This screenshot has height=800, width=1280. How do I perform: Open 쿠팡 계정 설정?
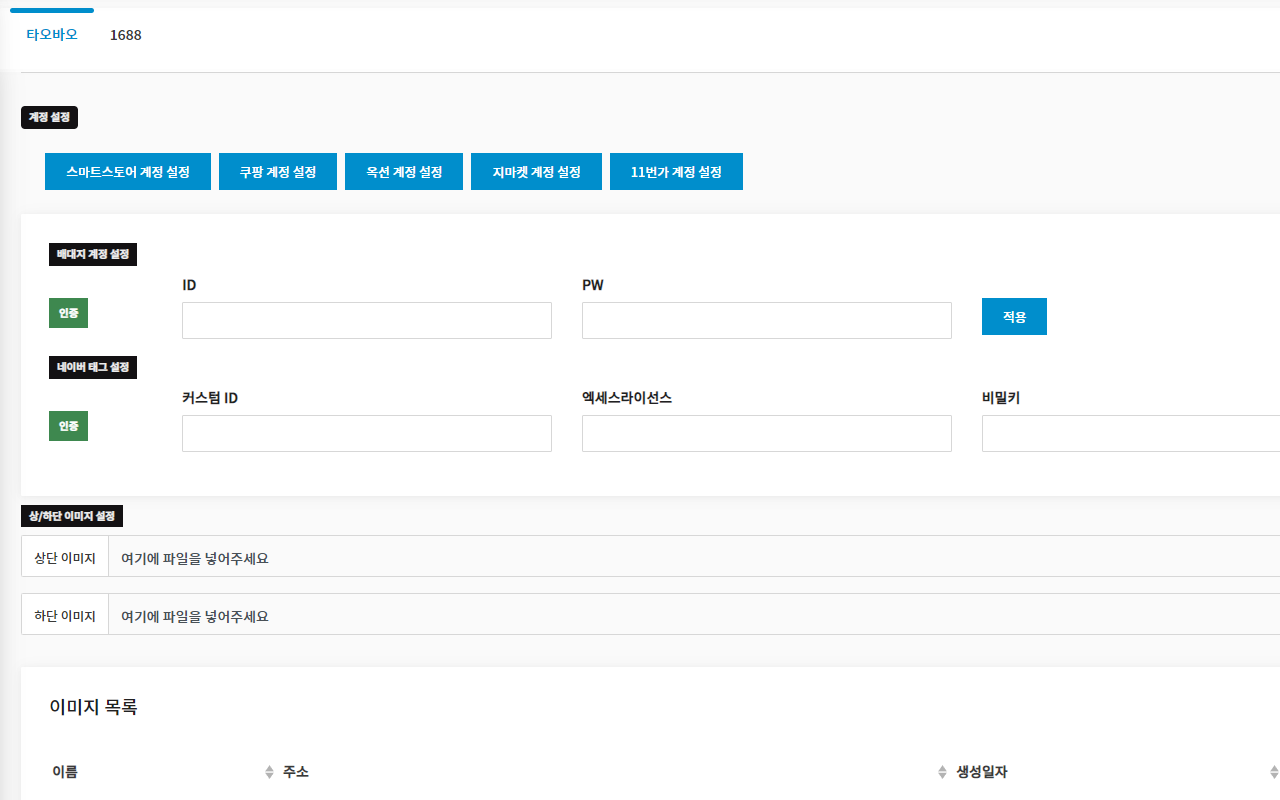277,171
